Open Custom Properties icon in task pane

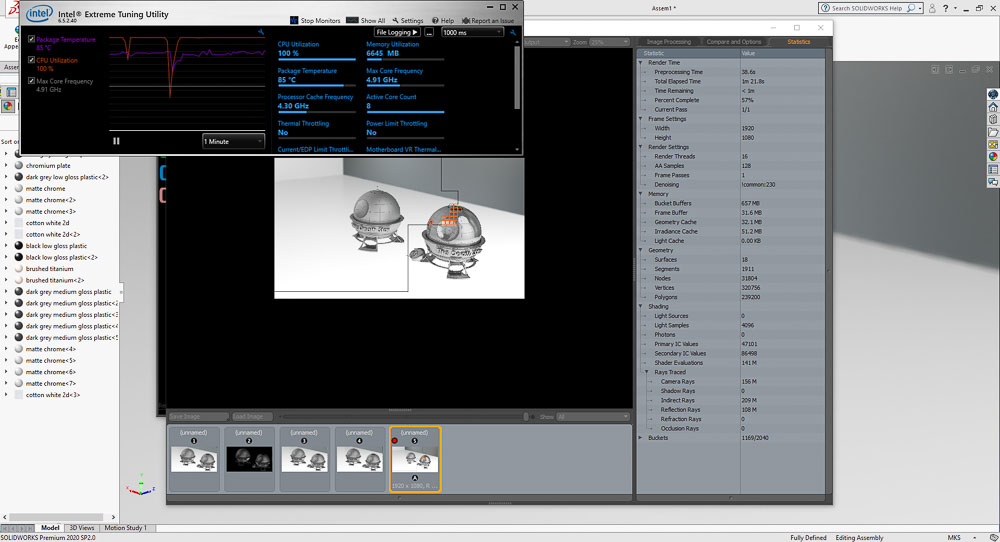click(x=993, y=170)
